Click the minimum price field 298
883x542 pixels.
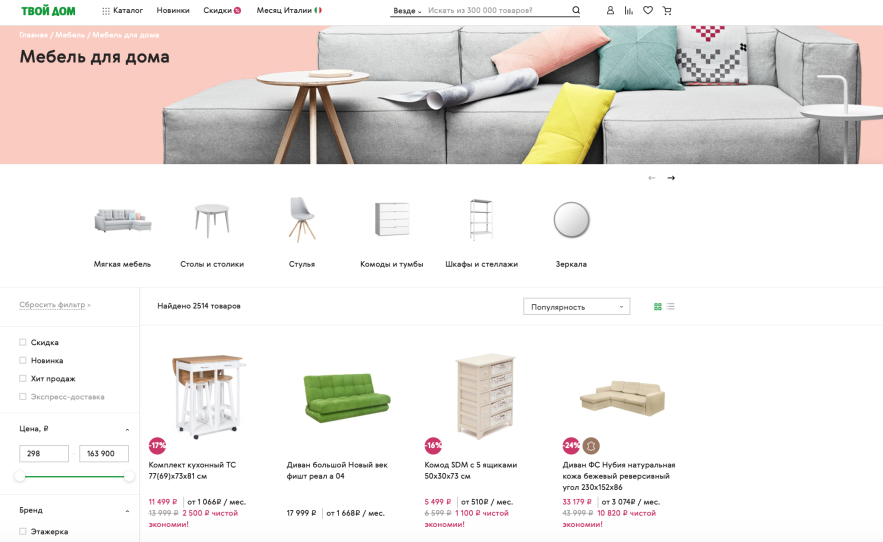tap(44, 454)
